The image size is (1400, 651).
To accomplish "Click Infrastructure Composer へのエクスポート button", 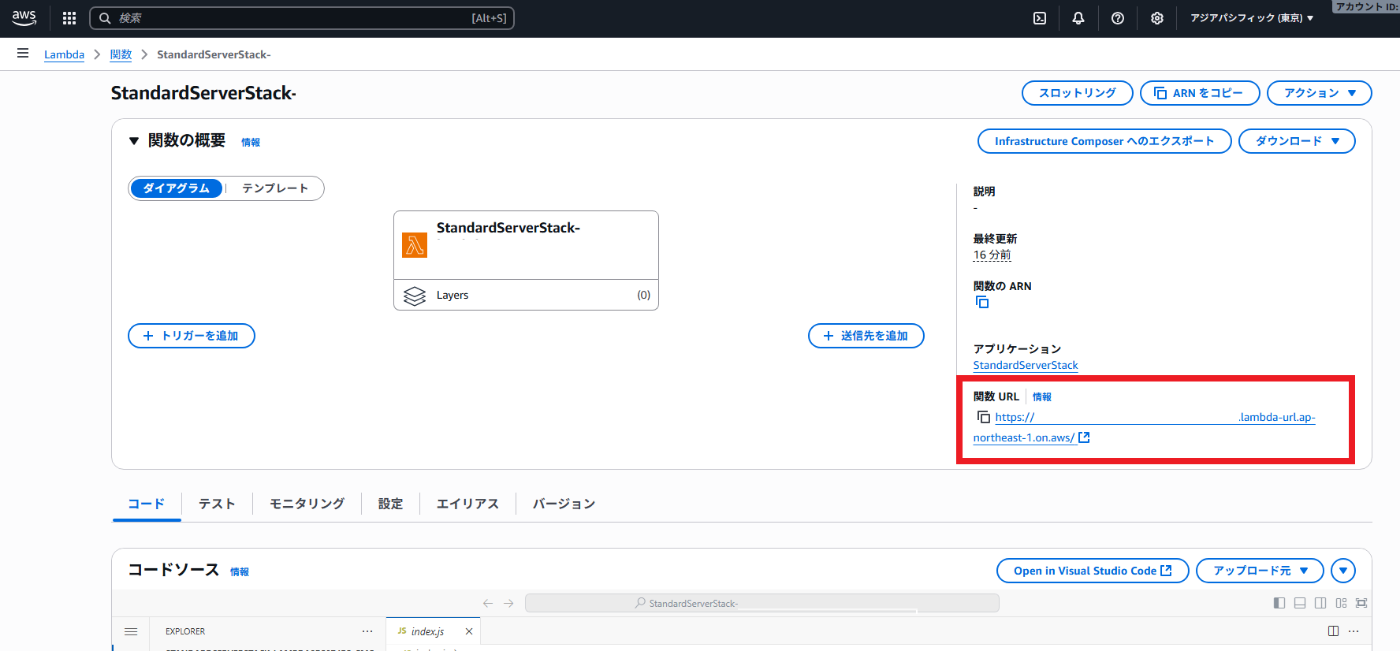I will coord(1104,141).
